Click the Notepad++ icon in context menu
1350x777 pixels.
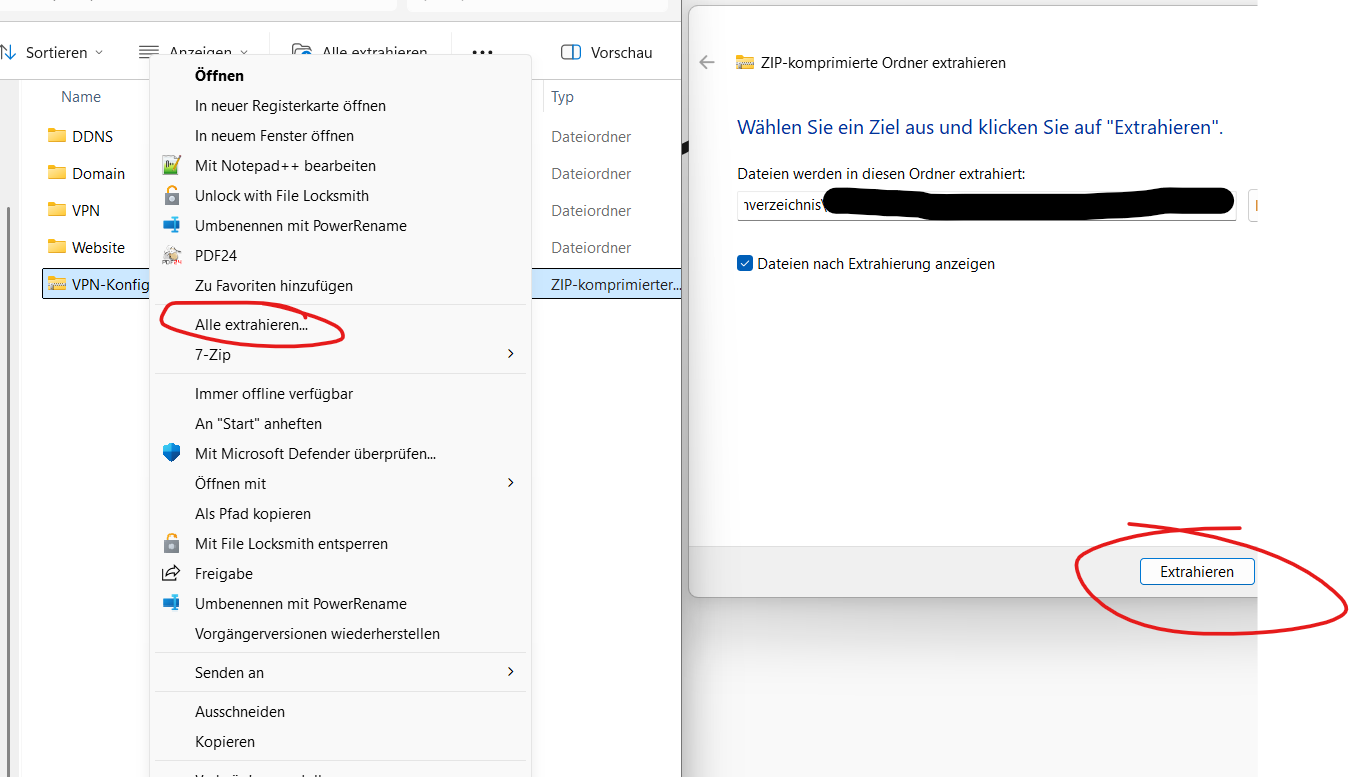pyautogui.click(x=172, y=165)
